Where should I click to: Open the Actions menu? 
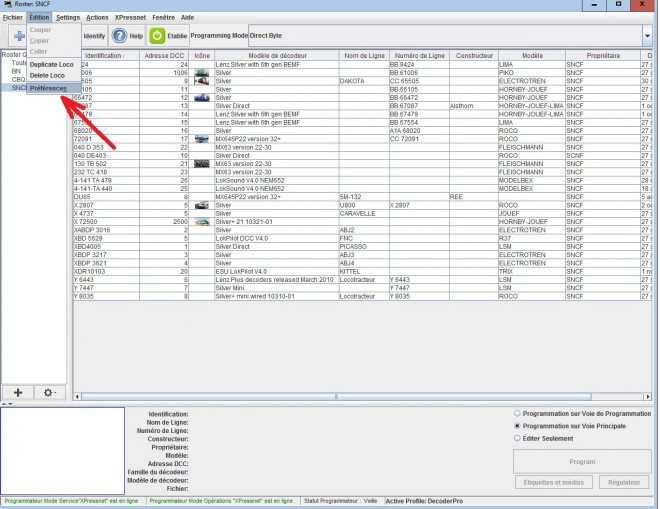97,18
